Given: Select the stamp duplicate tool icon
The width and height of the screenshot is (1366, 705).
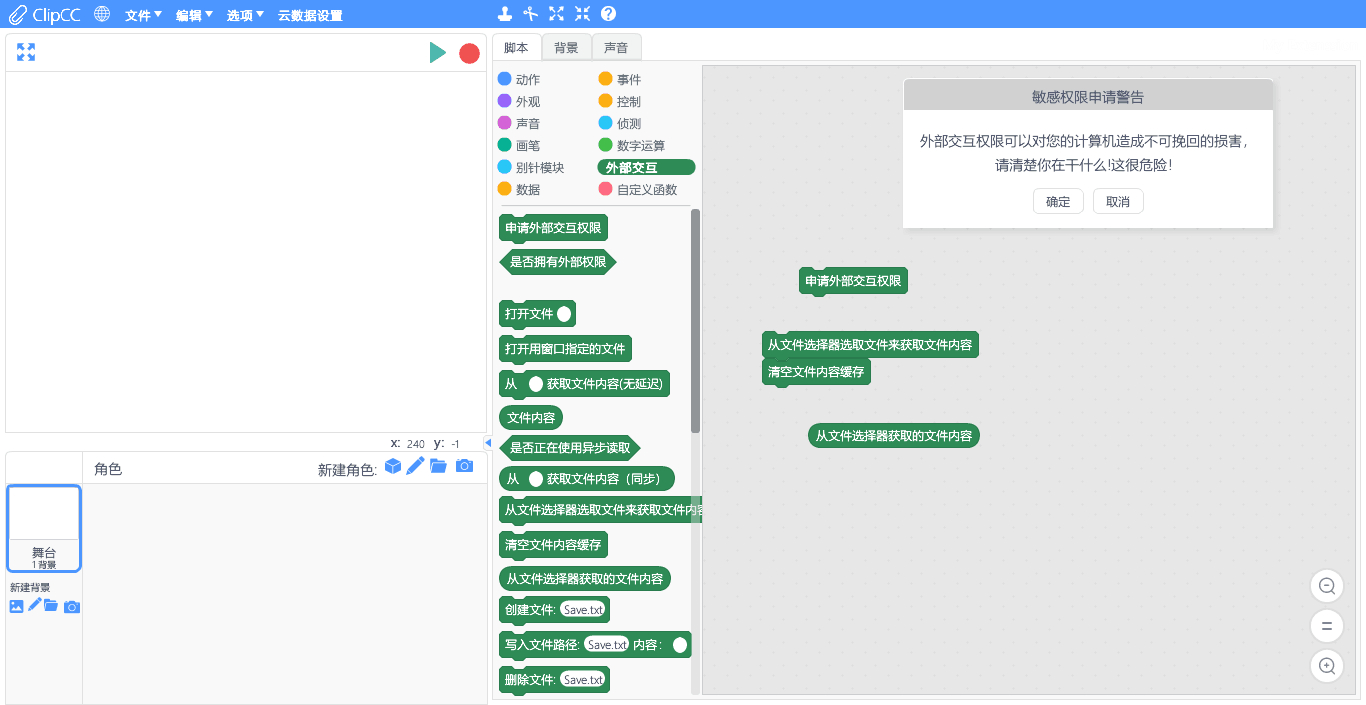Looking at the screenshot, I should point(506,14).
